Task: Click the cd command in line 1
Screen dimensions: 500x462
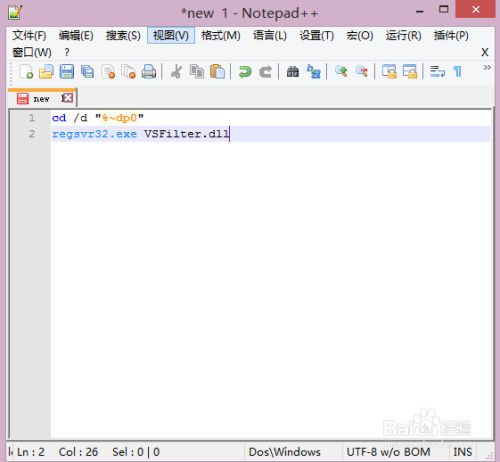Action: (x=59, y=118)
